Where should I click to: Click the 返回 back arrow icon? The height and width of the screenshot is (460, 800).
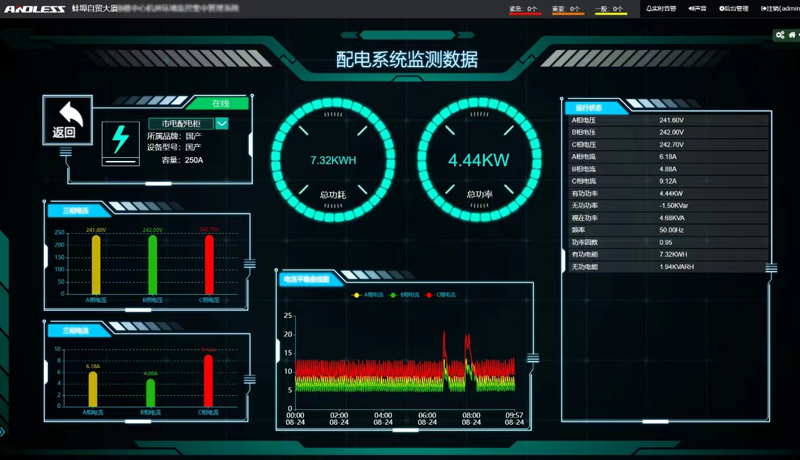(67, 120)
